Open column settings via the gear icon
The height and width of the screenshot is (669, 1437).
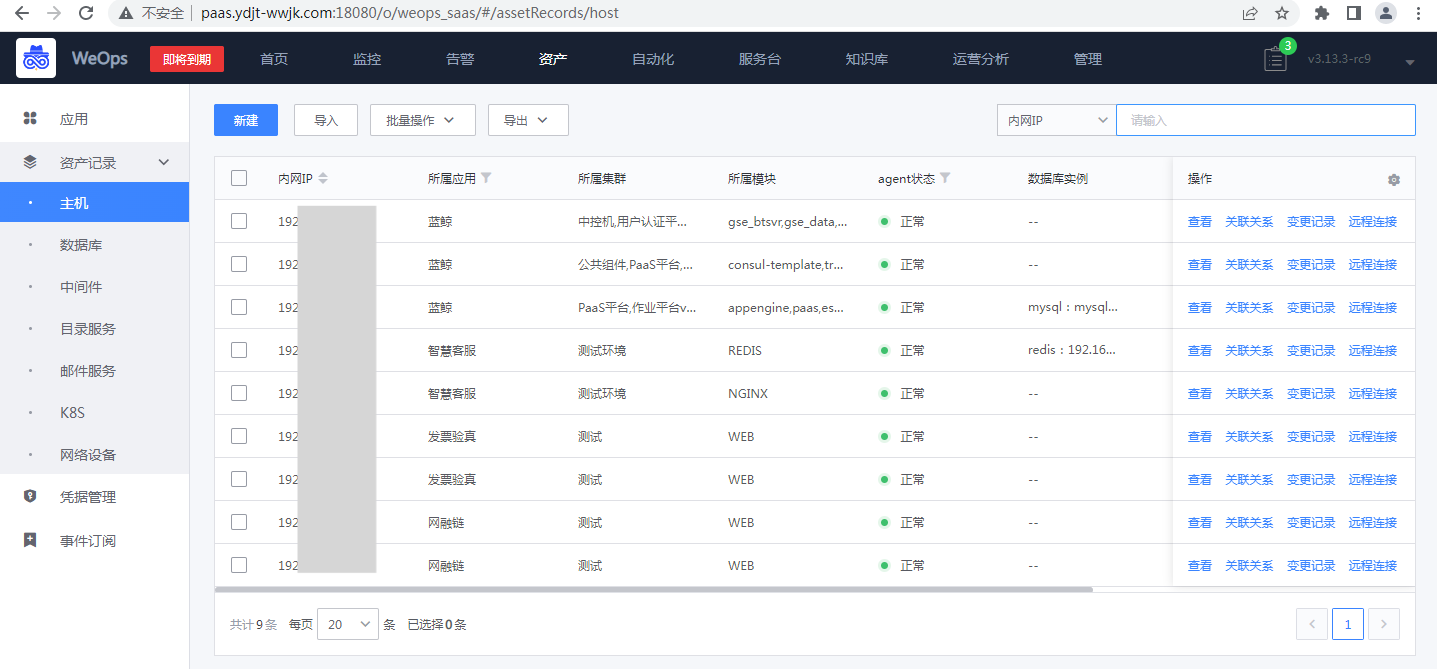[1393, 179]
